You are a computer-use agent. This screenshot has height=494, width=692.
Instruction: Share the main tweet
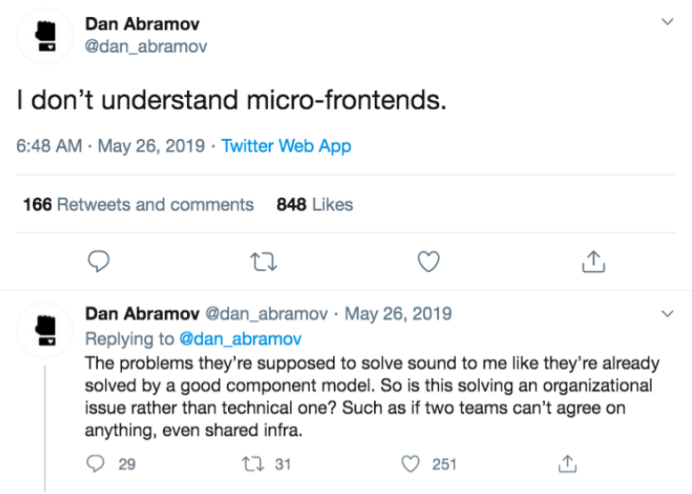593,261
